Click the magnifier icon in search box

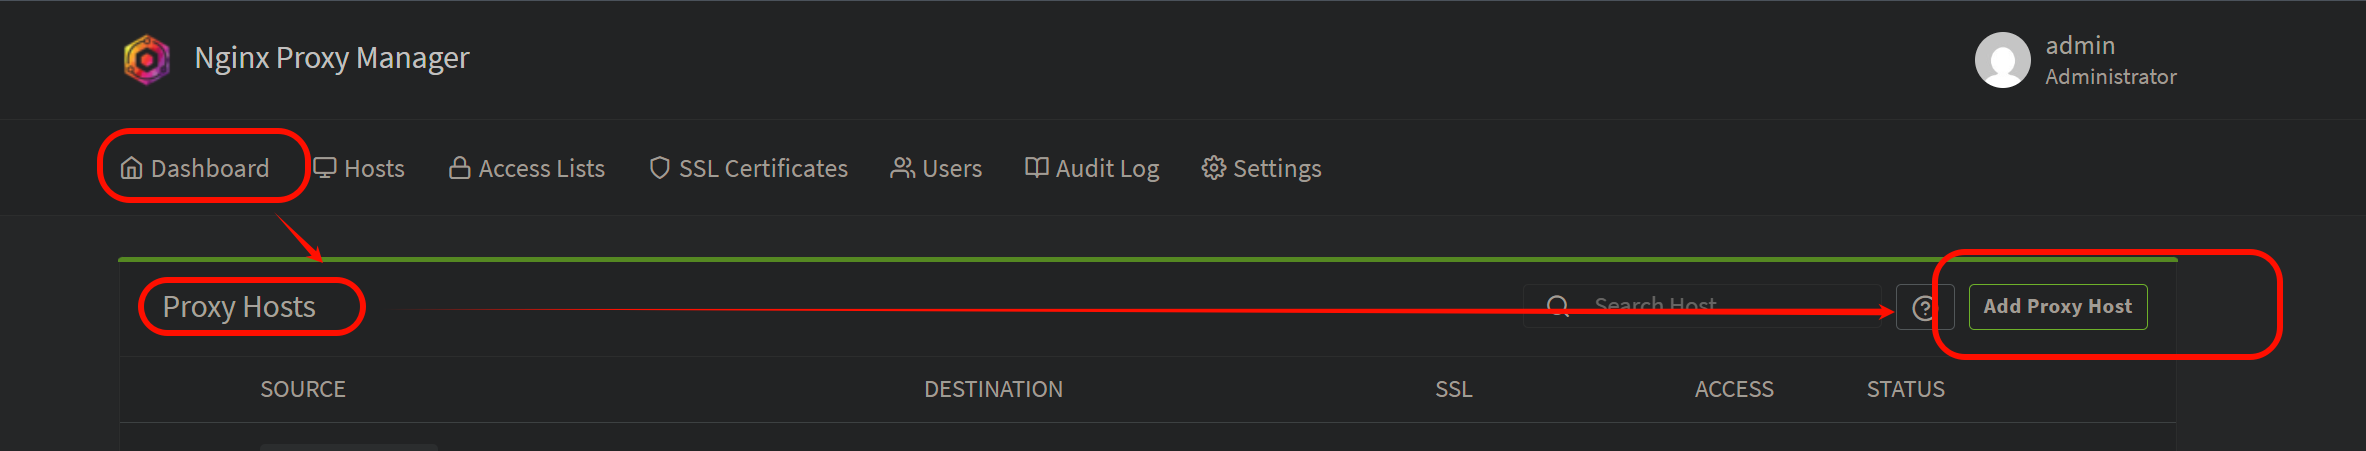pos(1558,306)
